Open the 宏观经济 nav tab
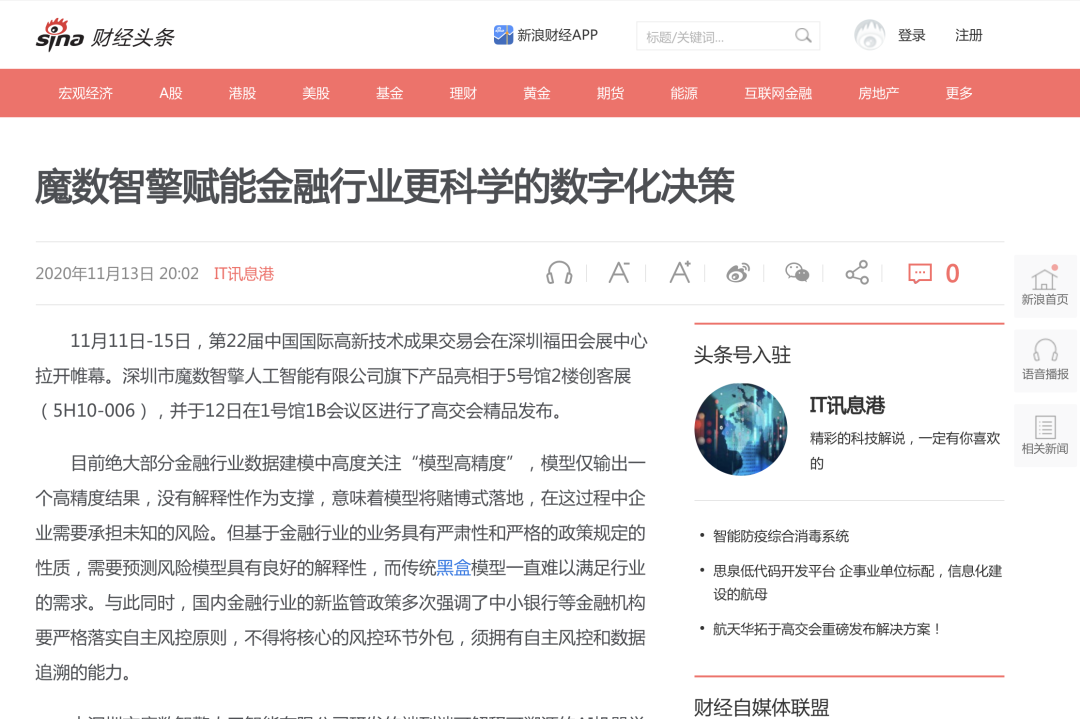 pos(85,93)
